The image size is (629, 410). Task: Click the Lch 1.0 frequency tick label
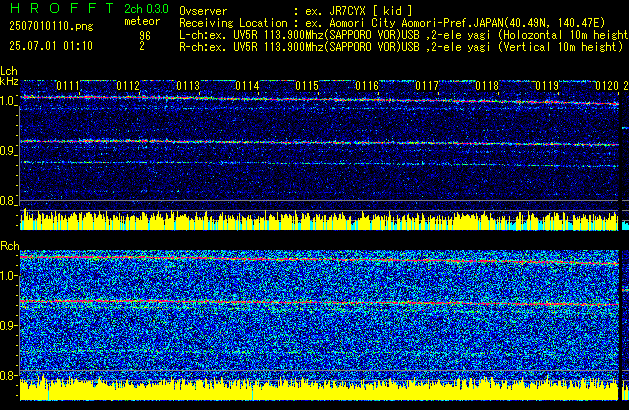pos(8,101)
